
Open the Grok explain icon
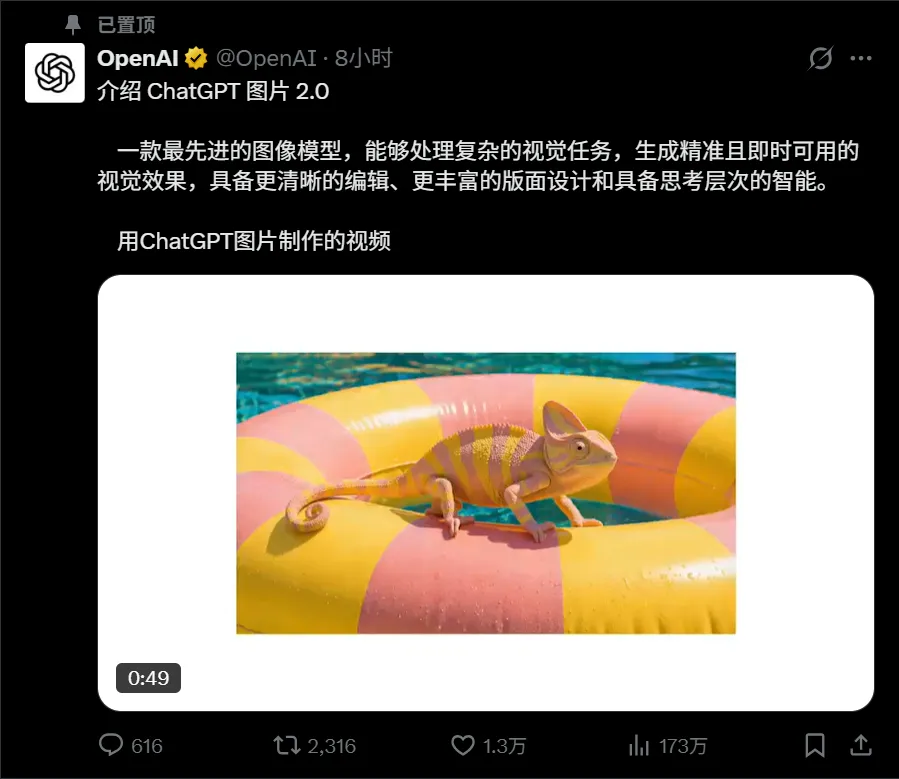820,58
